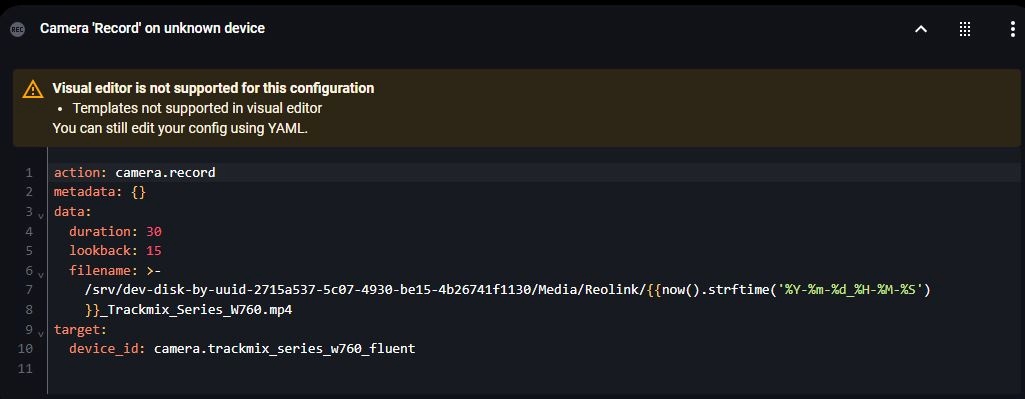Fold the filename block at line 6
This screenshot has height=399, width=1025.
[x=41, y=274]
